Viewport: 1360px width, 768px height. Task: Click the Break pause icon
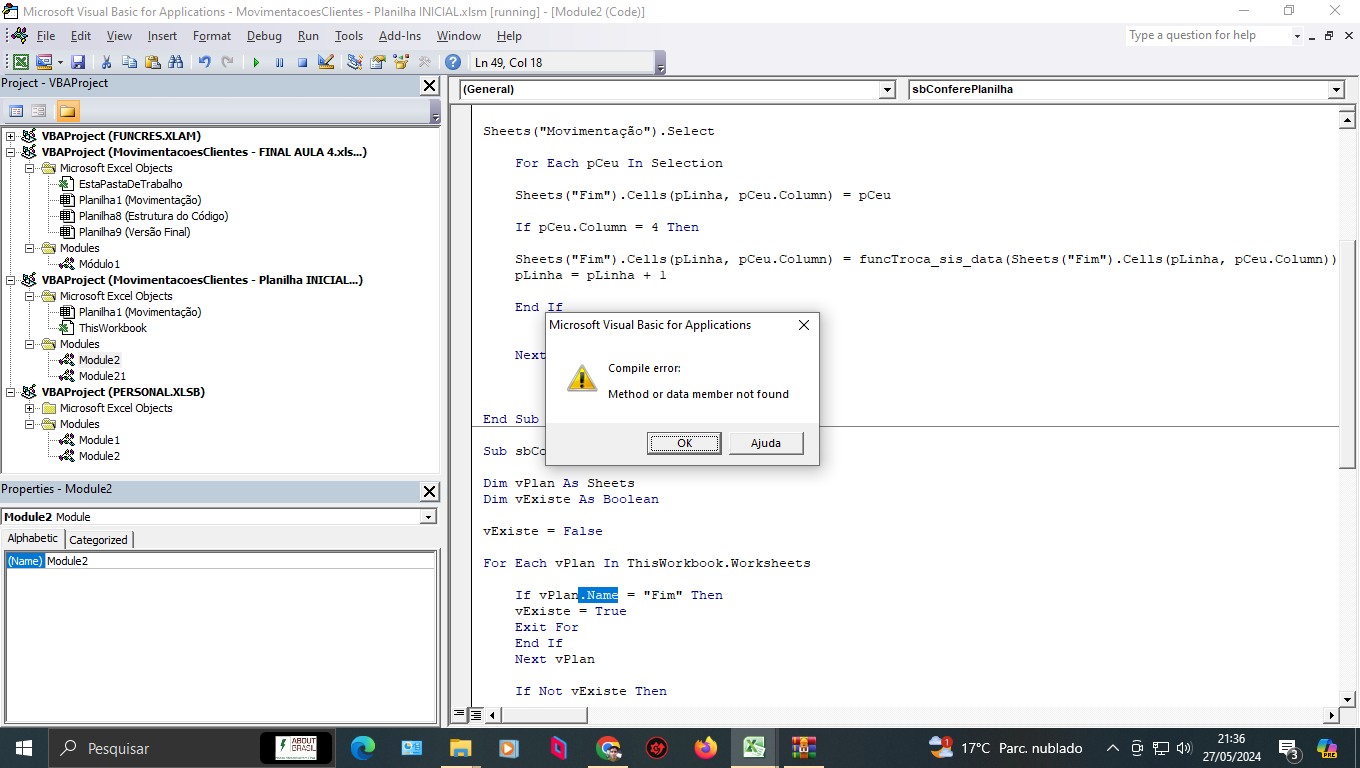[x=279, y=62]
